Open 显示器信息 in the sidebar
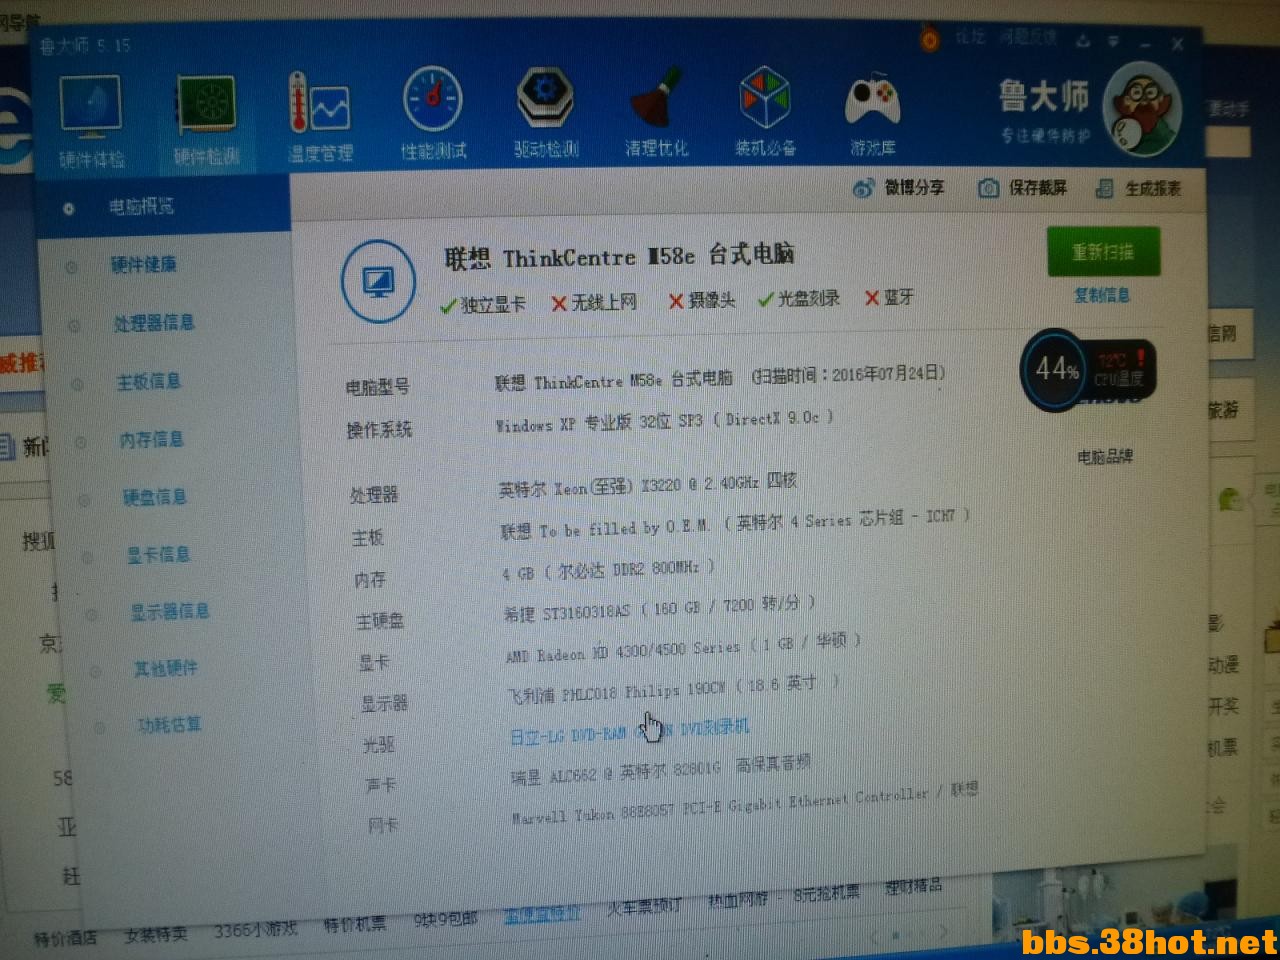The width and height of the screenshot is (1280, 960). click(169, 610)
